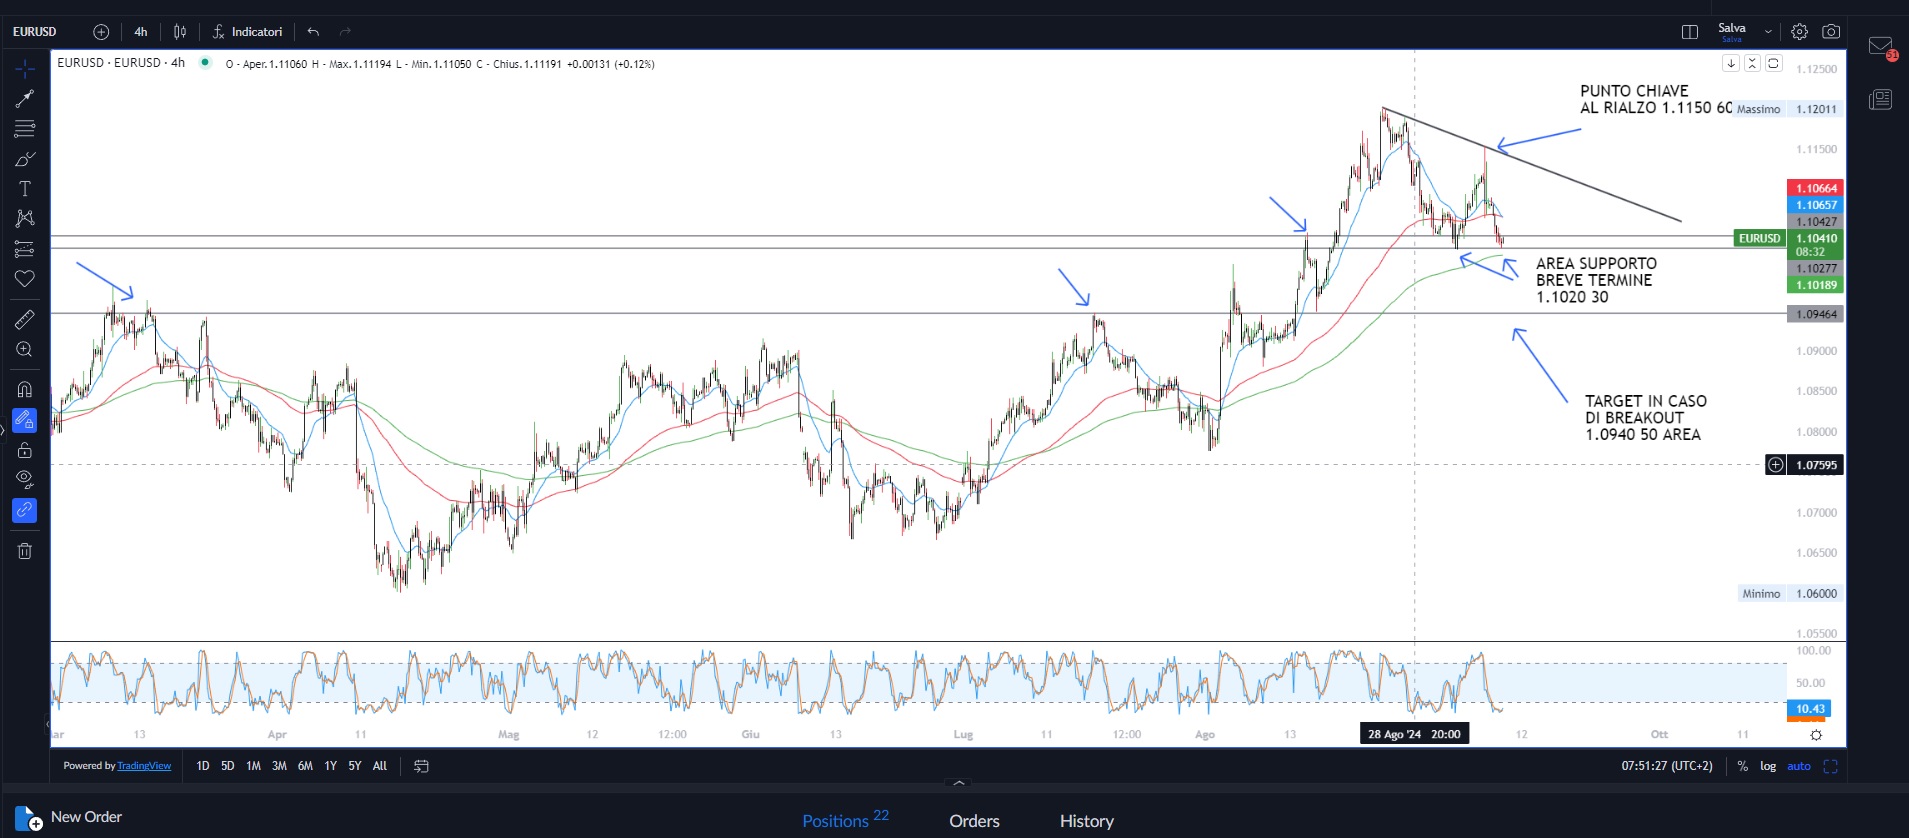Toggle visibility of all drawings

click(25, 479)
